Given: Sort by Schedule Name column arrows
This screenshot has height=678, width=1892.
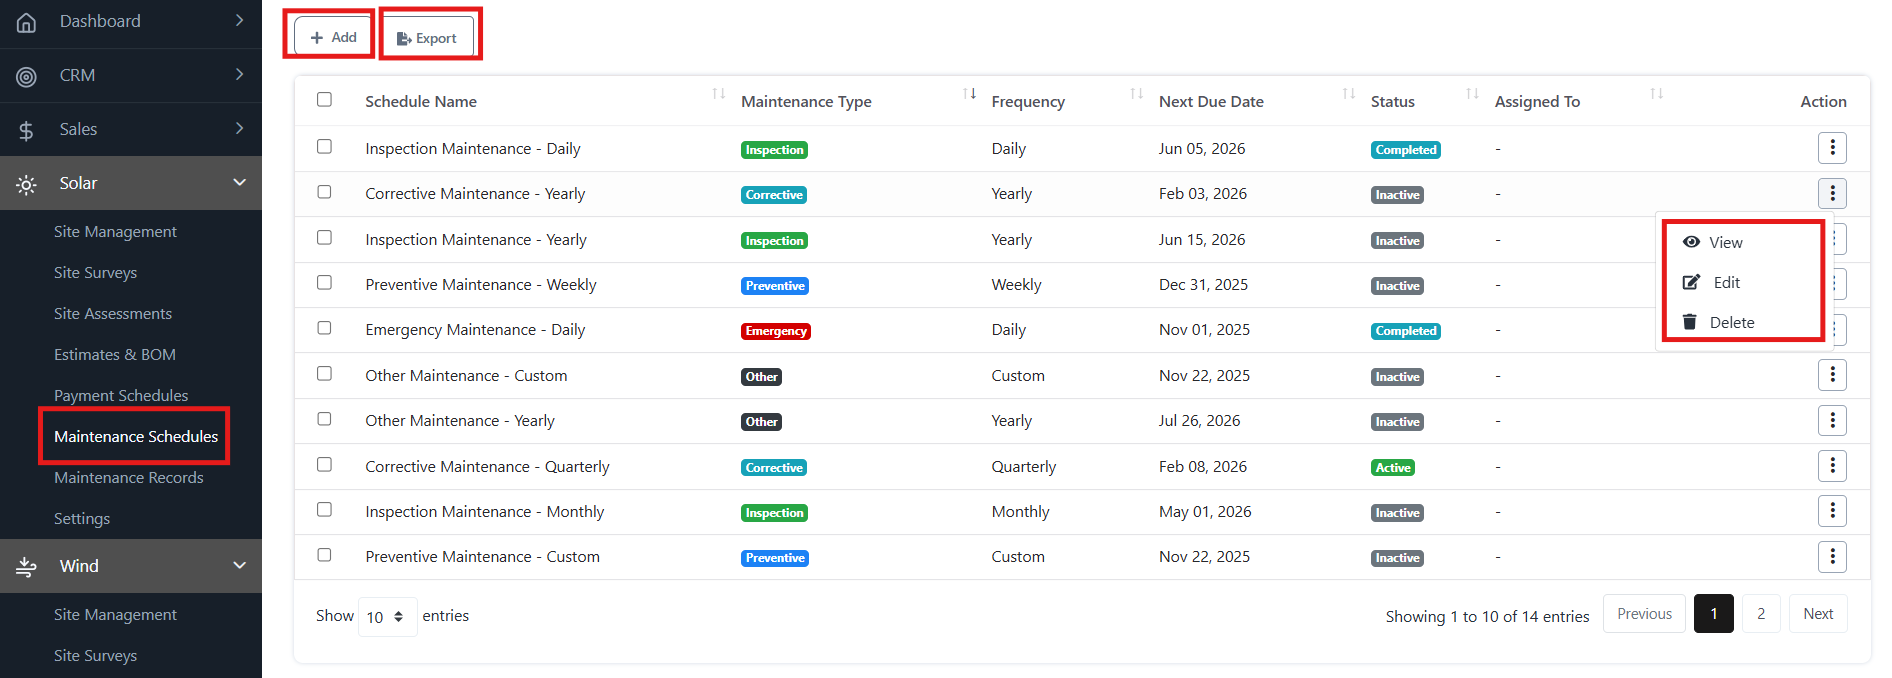Looking at the screenshot, I should [718, 94].
